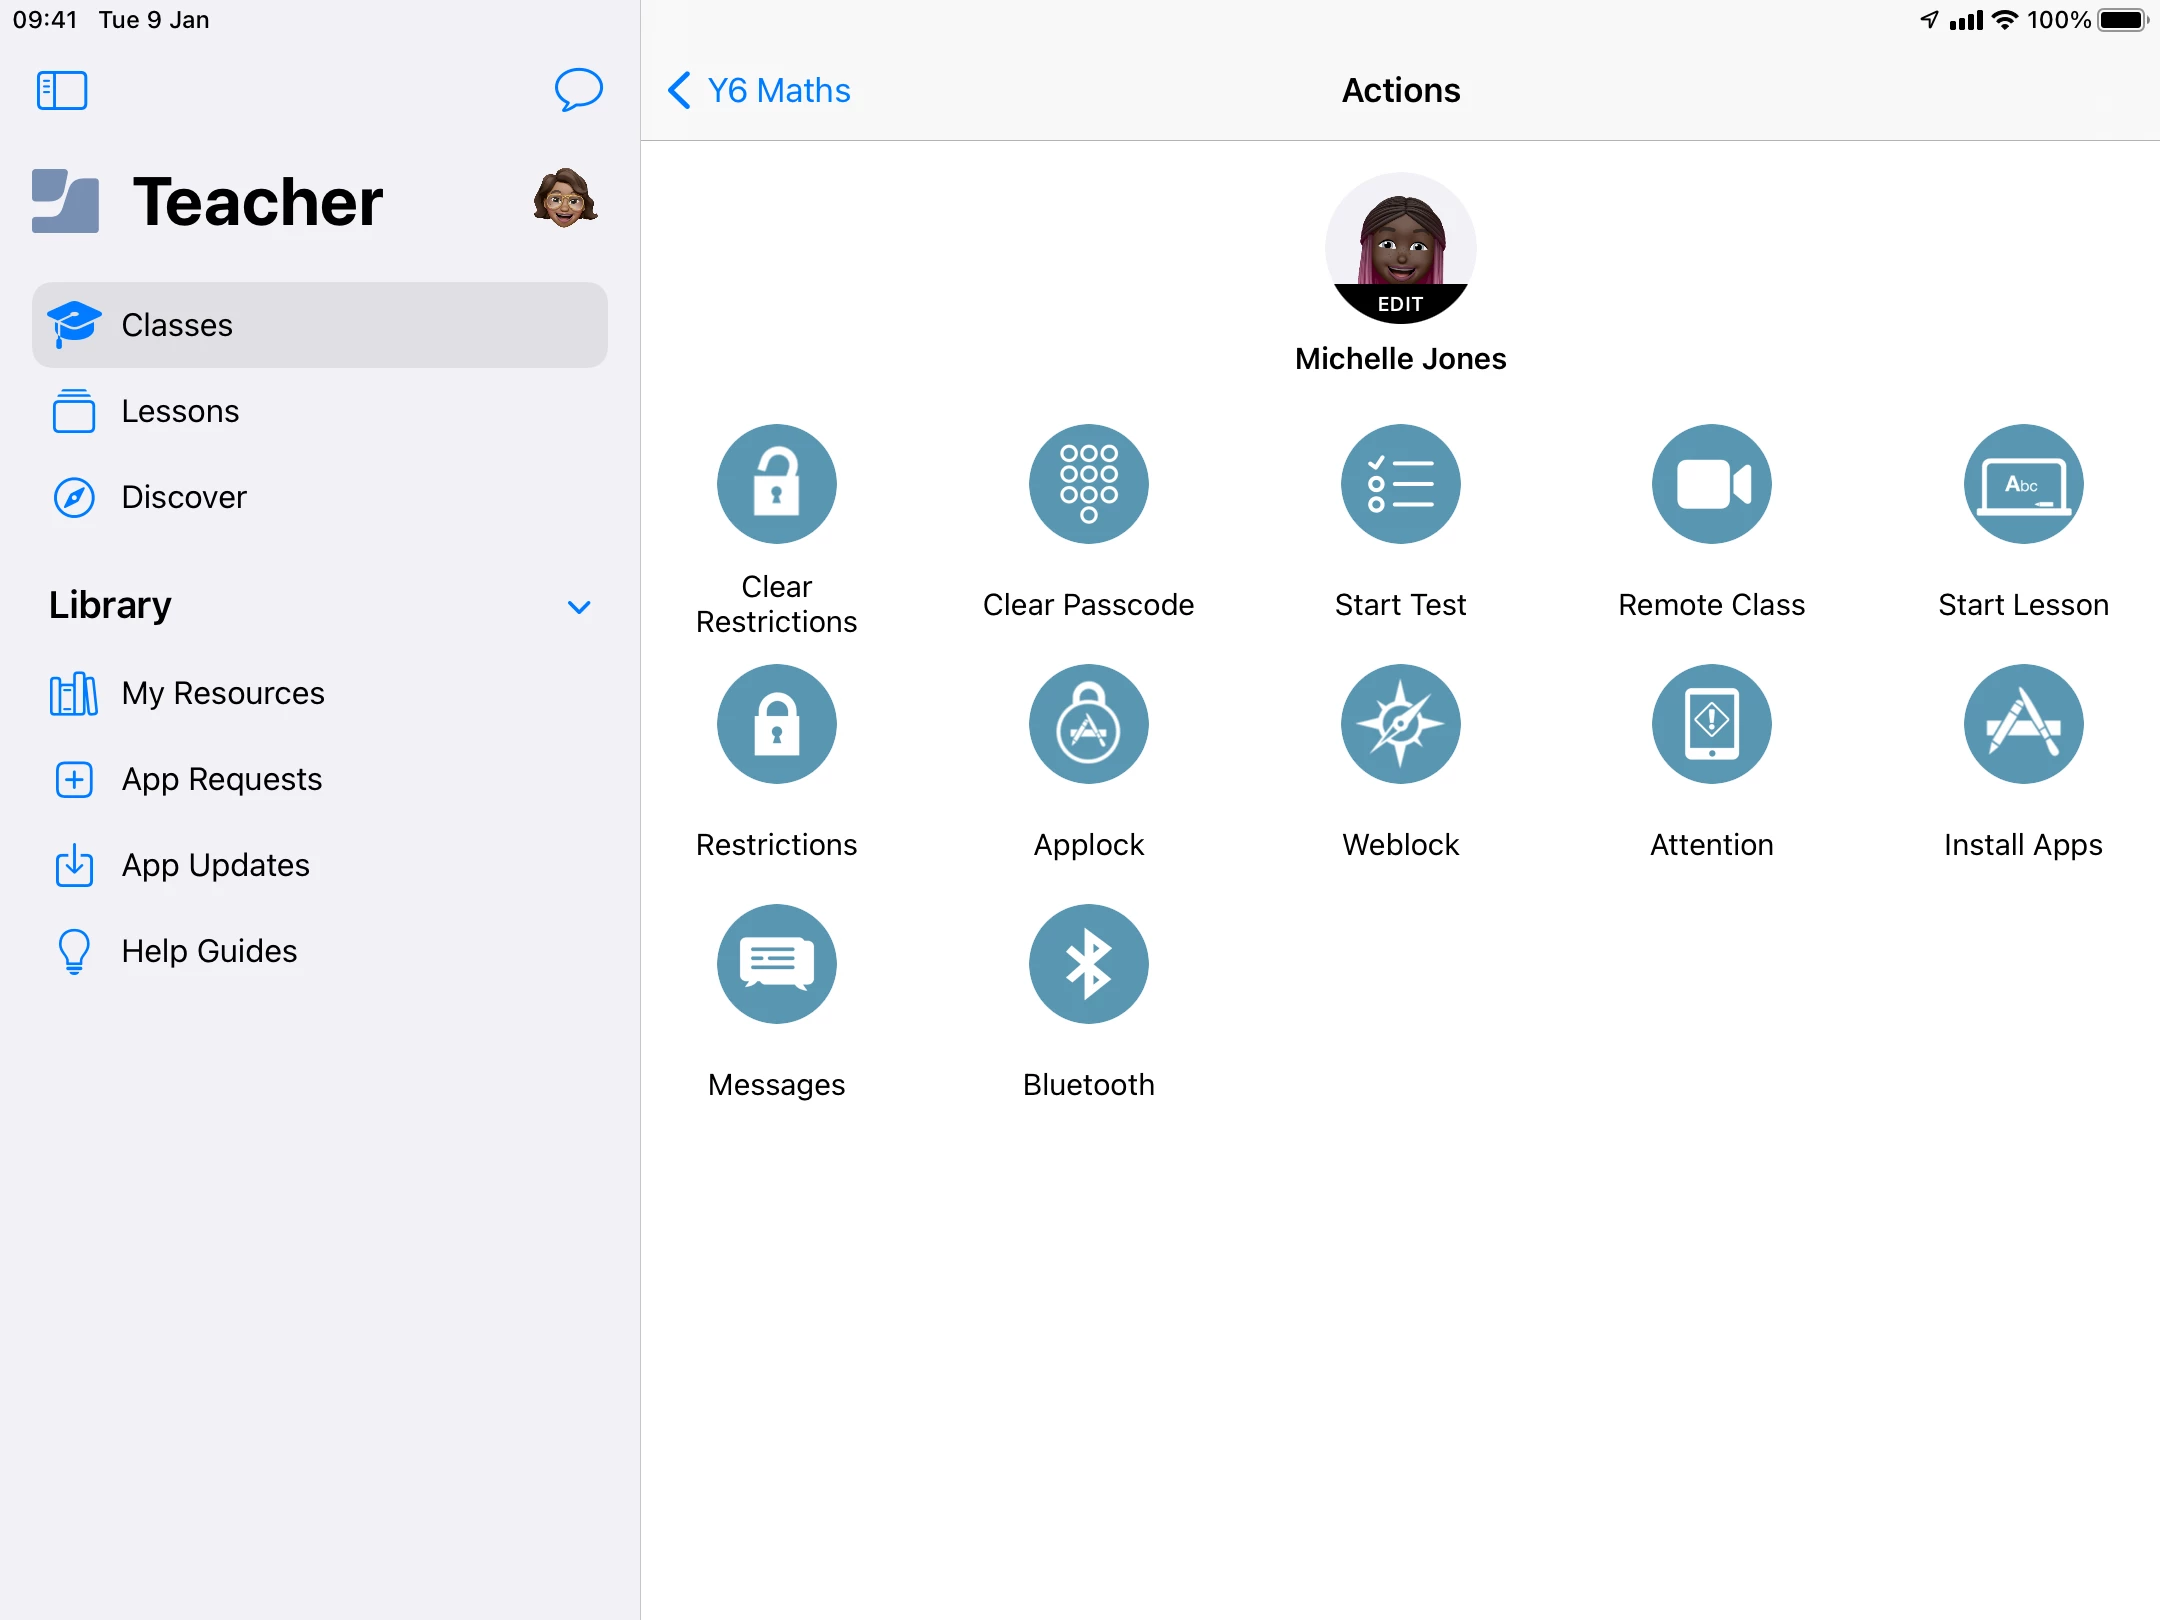The image size is (2160, 1620).
Task: Tap the Restrictions padlock icon
Action: (x=776, y=724)
